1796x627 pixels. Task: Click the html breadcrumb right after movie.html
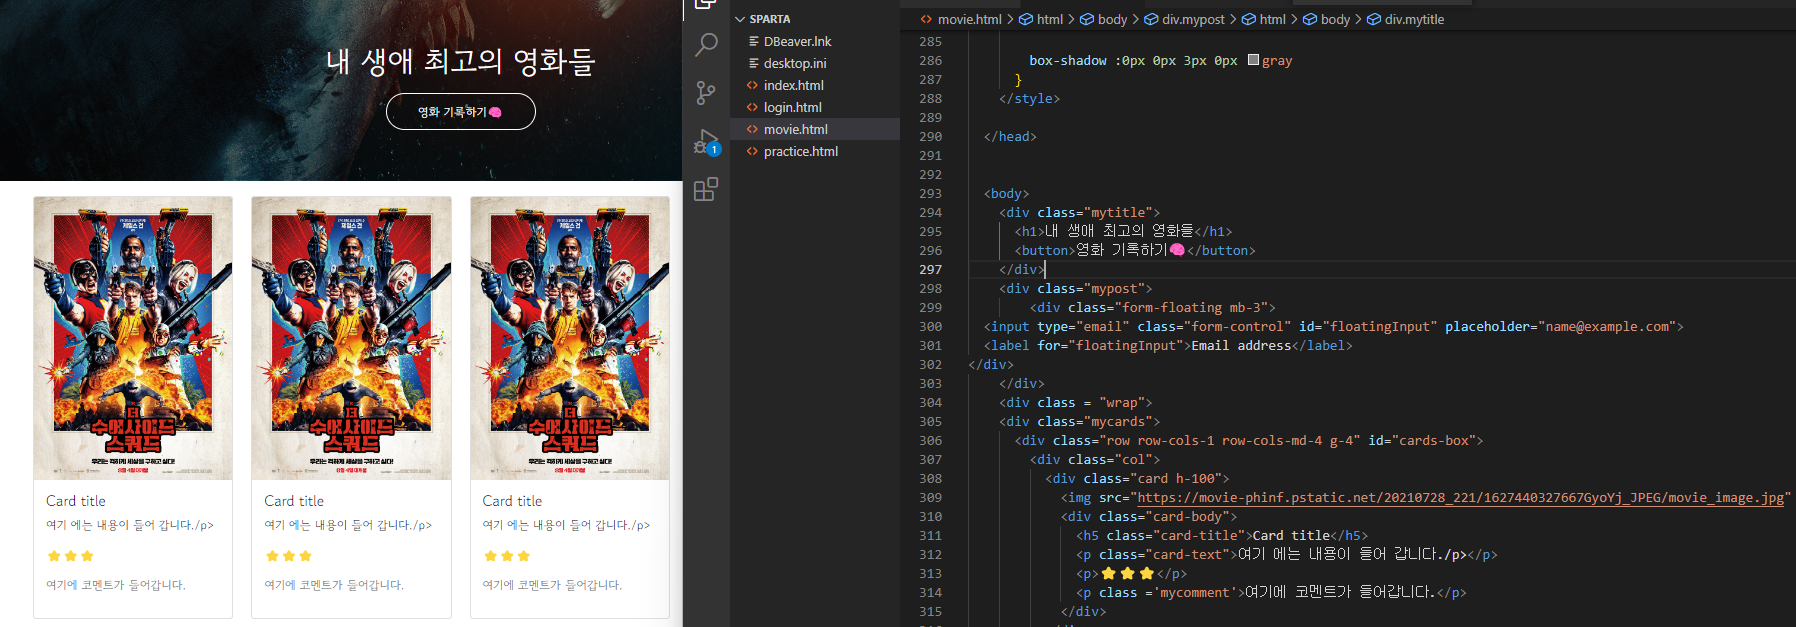pos(1049,19)
